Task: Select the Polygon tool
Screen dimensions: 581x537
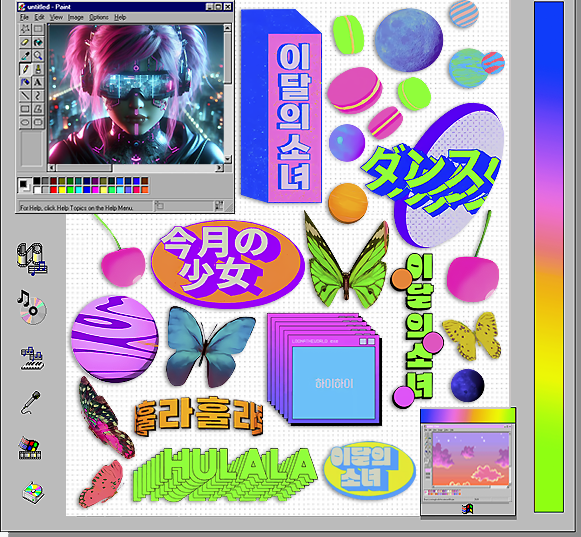Action: [38, 109]
